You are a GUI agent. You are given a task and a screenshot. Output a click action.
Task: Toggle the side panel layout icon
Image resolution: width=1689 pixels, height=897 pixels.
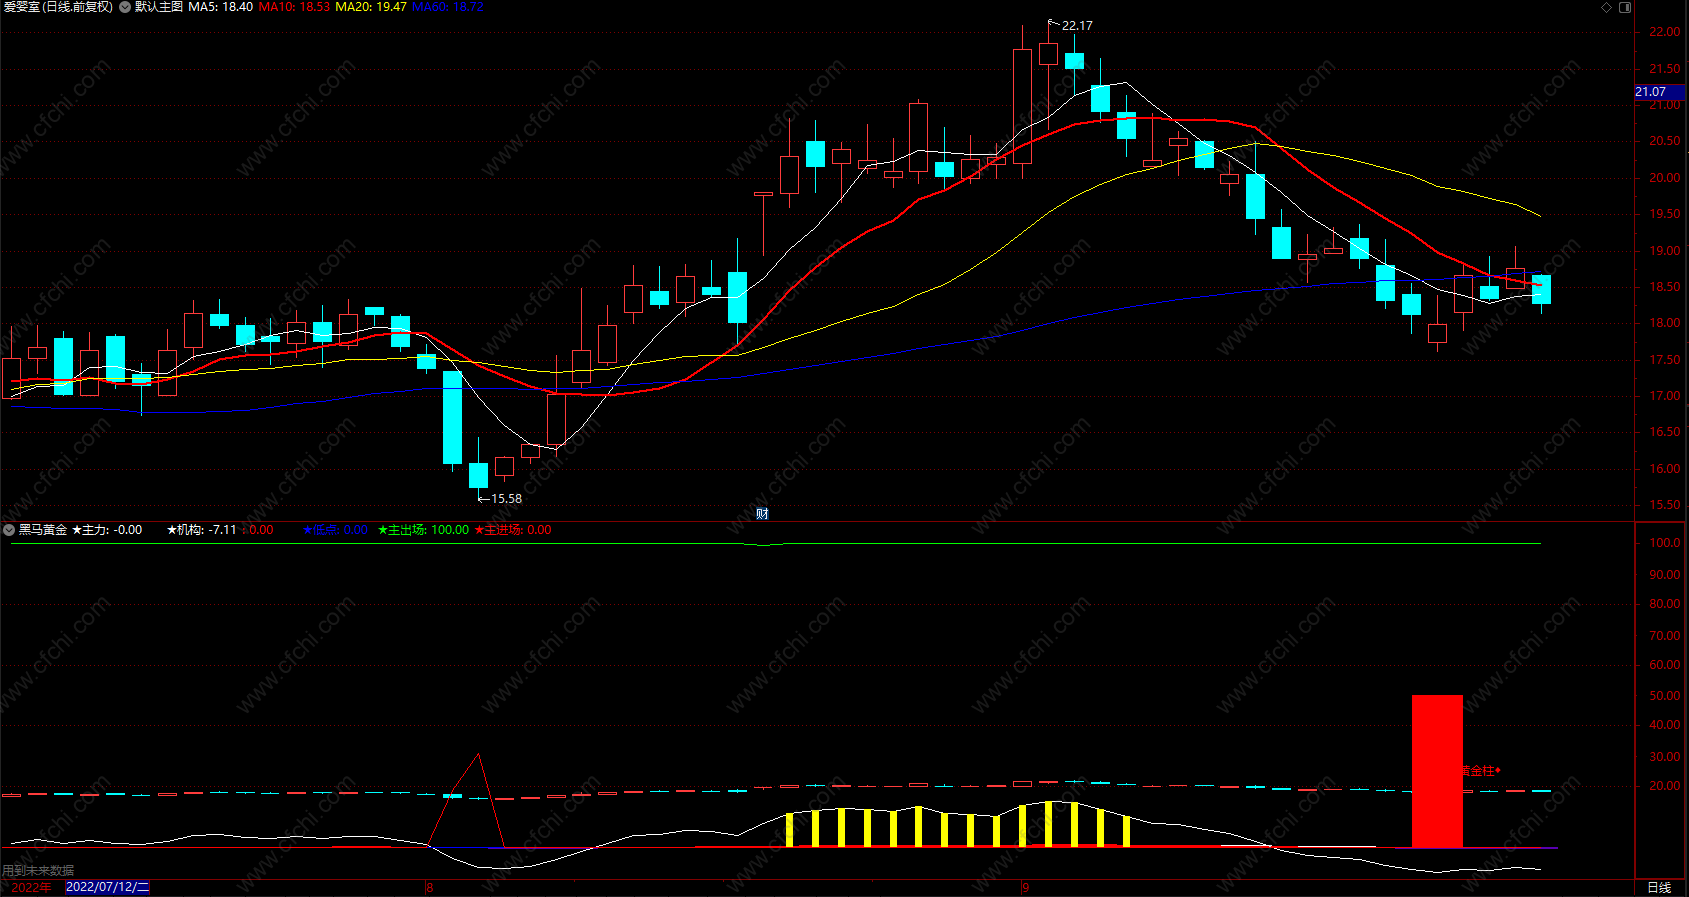click(x=1625, y=7)
